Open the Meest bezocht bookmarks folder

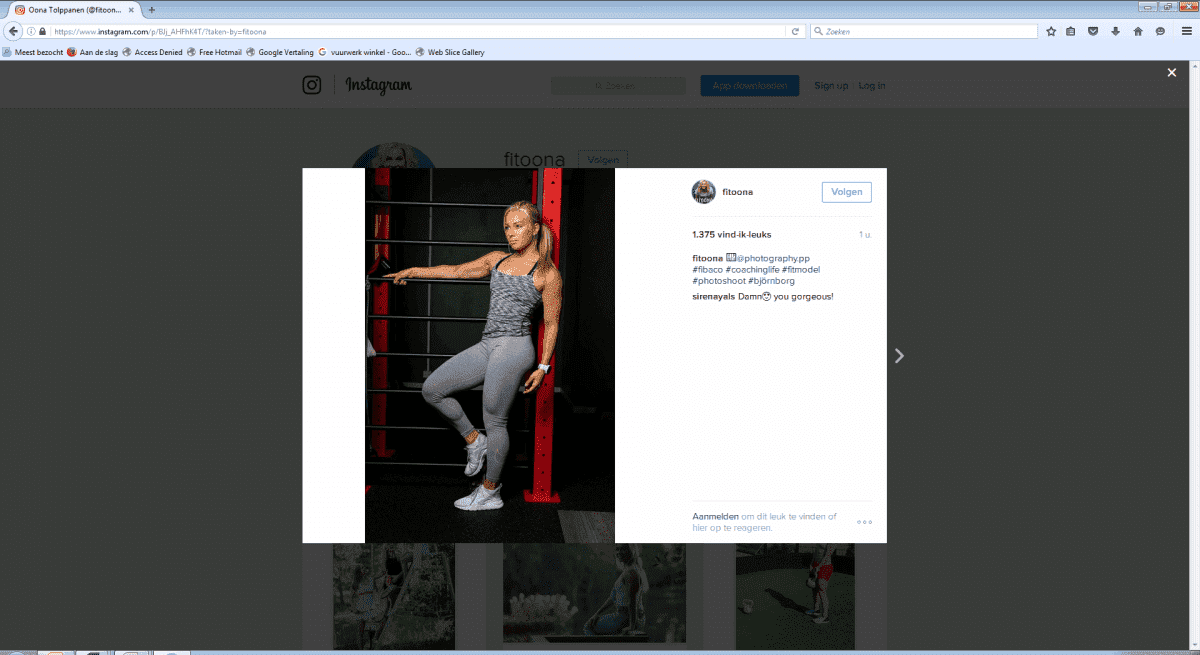click(33, 52)
